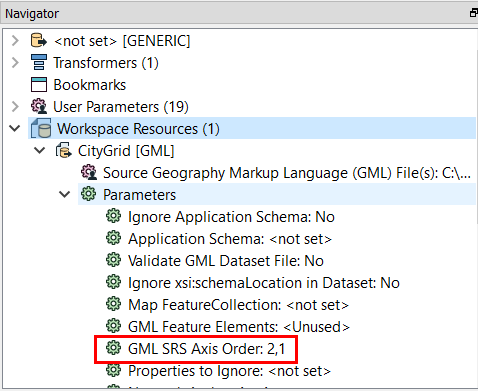This screenshot has width=478, height=391.
Task: Select Ignore xsi:schemaLocation in Dataset: No
Action: pyautogui.click(x=264, y=283)
